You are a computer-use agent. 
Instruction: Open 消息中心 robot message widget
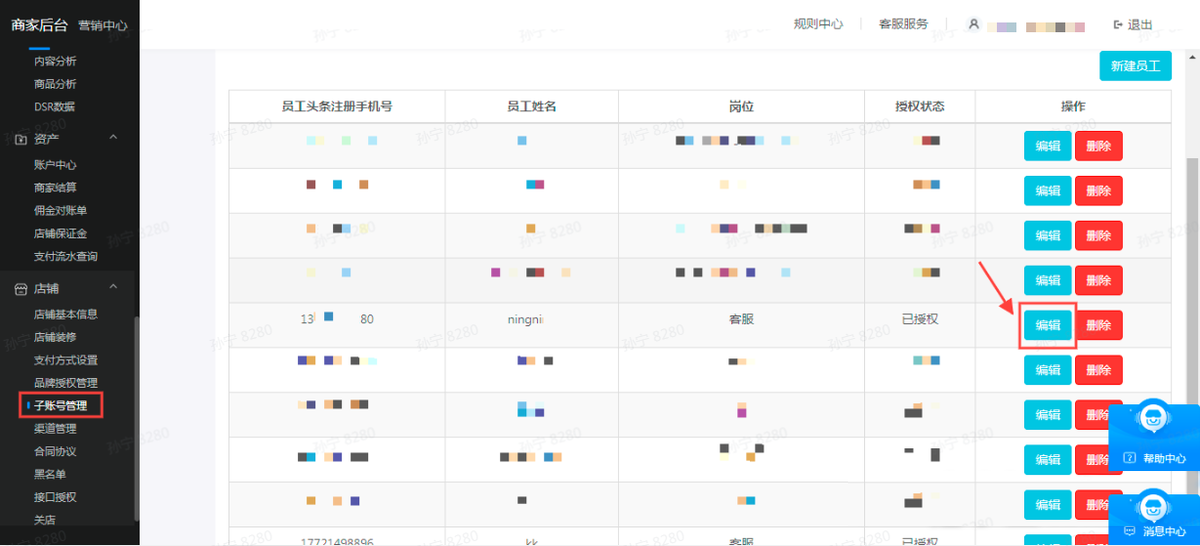[1155, 515]
